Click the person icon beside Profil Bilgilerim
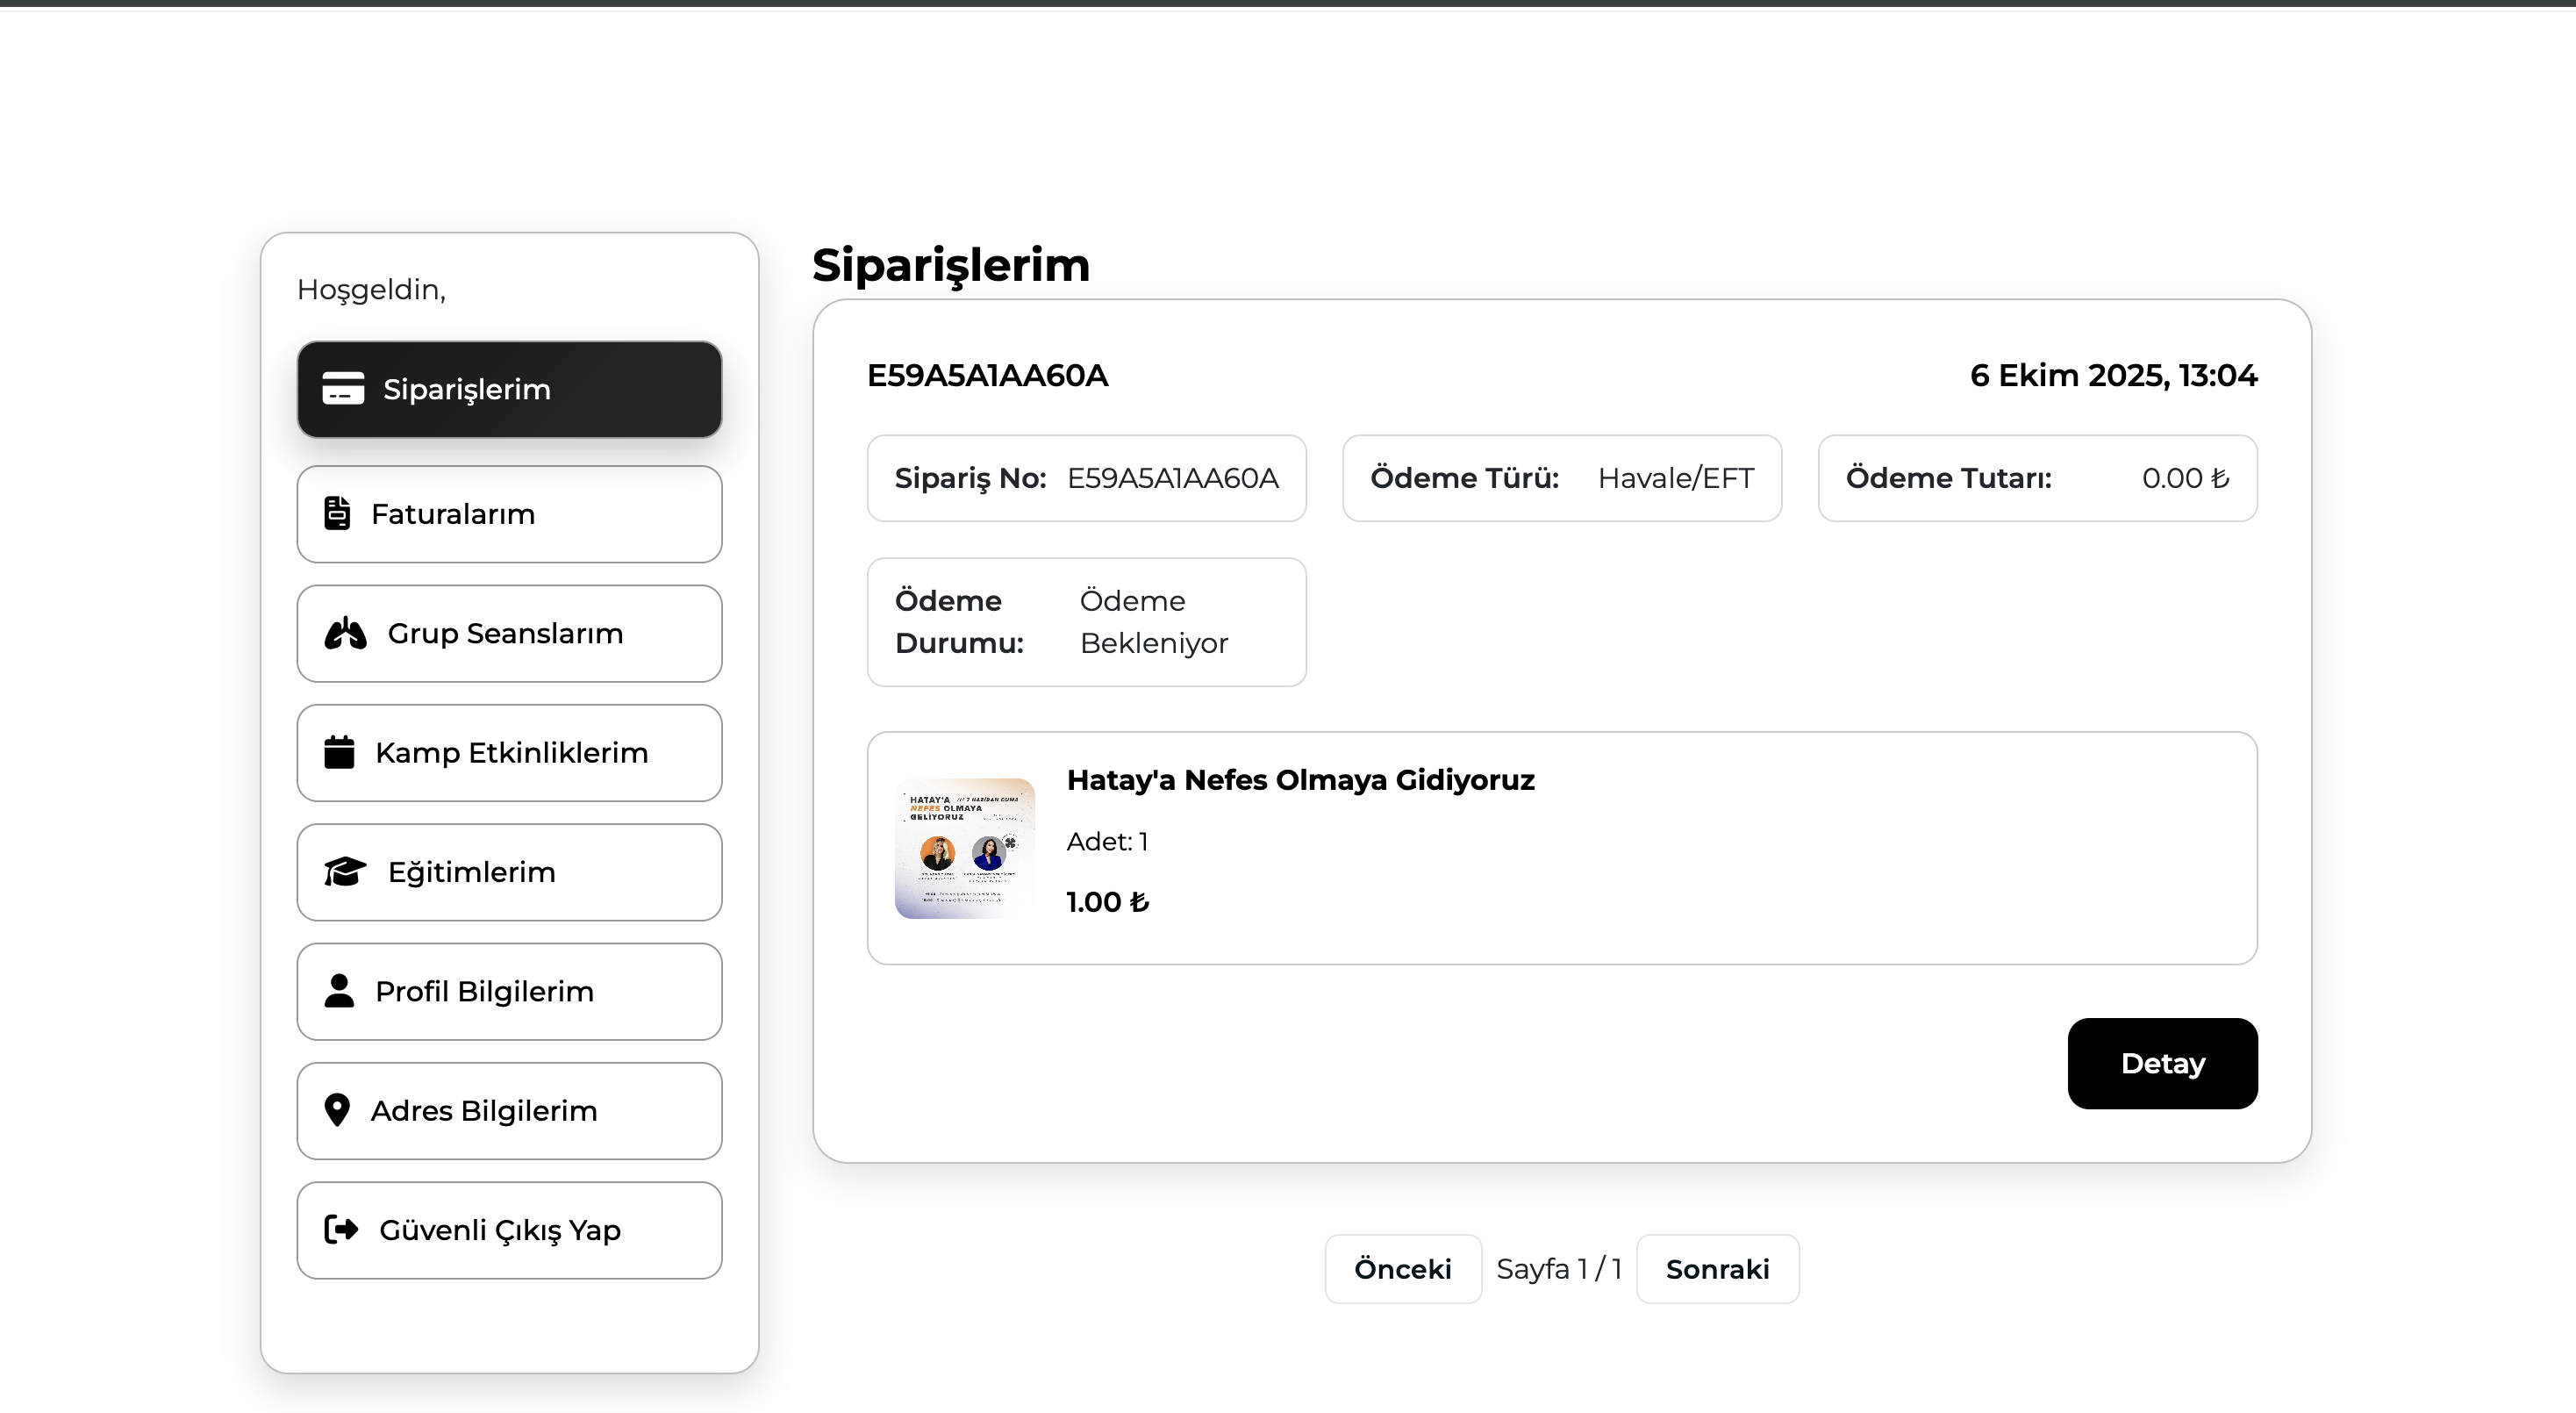The width and height of the screenshot is (2576, 1413). 339,991
